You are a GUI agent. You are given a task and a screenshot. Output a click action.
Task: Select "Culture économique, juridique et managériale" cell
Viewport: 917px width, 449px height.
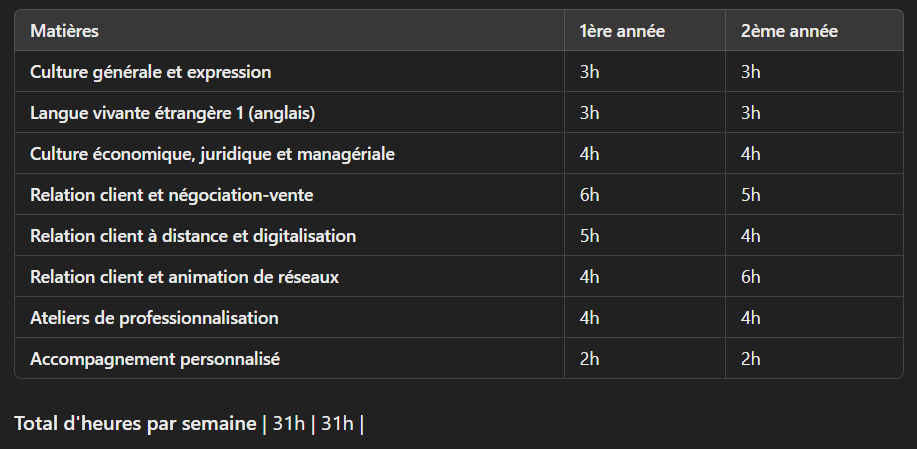point(213,154)
